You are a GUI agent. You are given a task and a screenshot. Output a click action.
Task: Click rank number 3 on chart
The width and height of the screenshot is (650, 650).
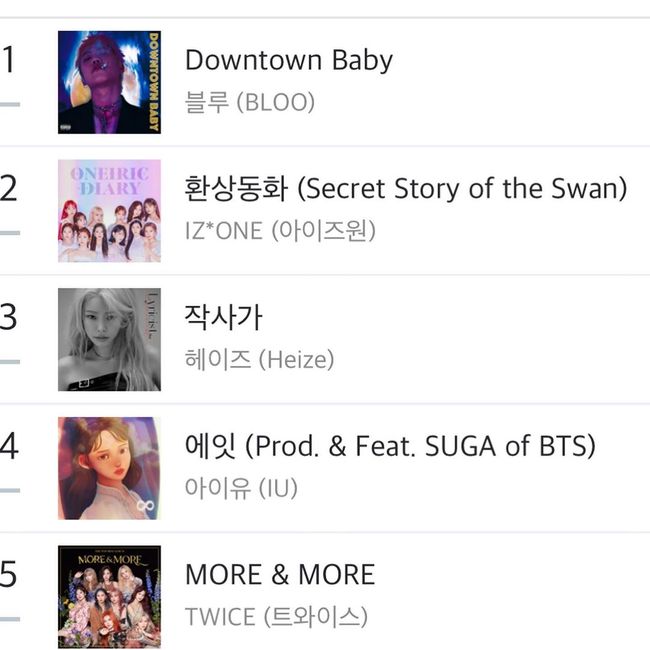tap(8, 317)
